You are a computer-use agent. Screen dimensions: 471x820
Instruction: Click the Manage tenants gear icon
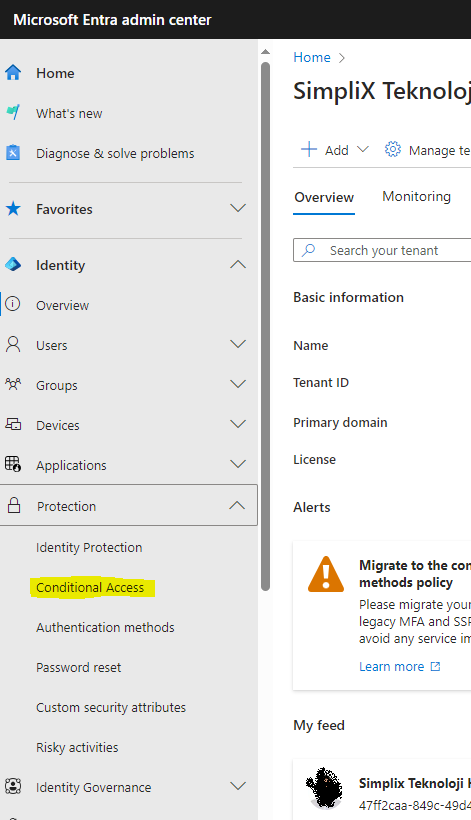pos(393,150)
